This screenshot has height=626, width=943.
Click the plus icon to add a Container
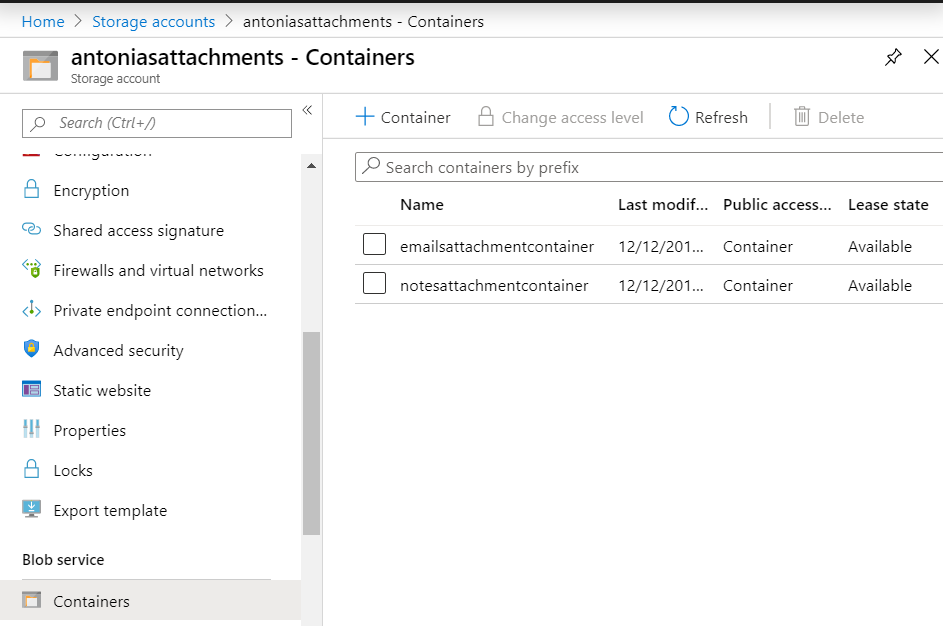coord(365,116)
